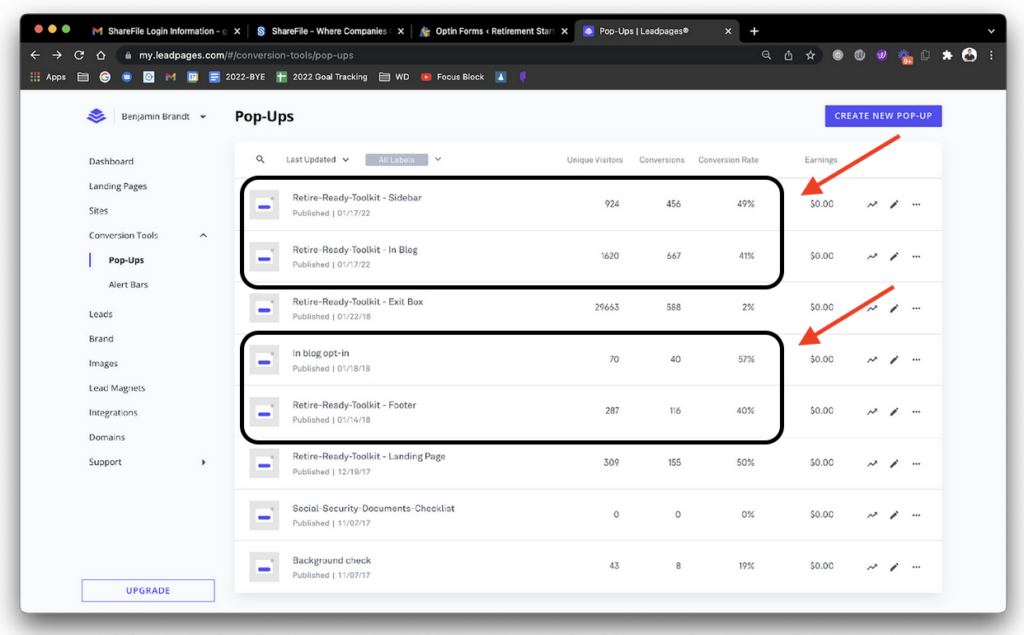Open analytics for Retire-Ready-Toolkit - Sidebar
Viewport: 1024px width, 635px height.
point(872,204)
